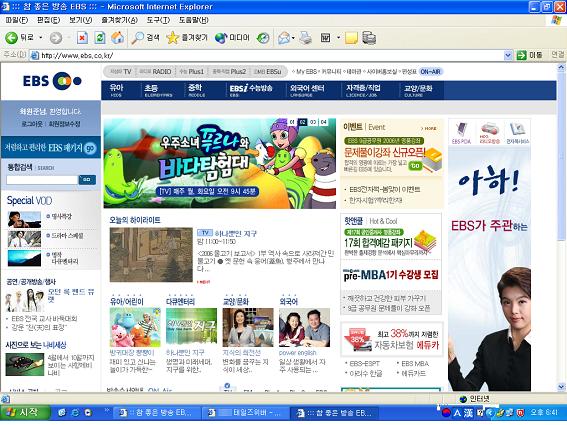Click the Mail envelope toolbar icon

pyautogui.click(x=284, y=38)
